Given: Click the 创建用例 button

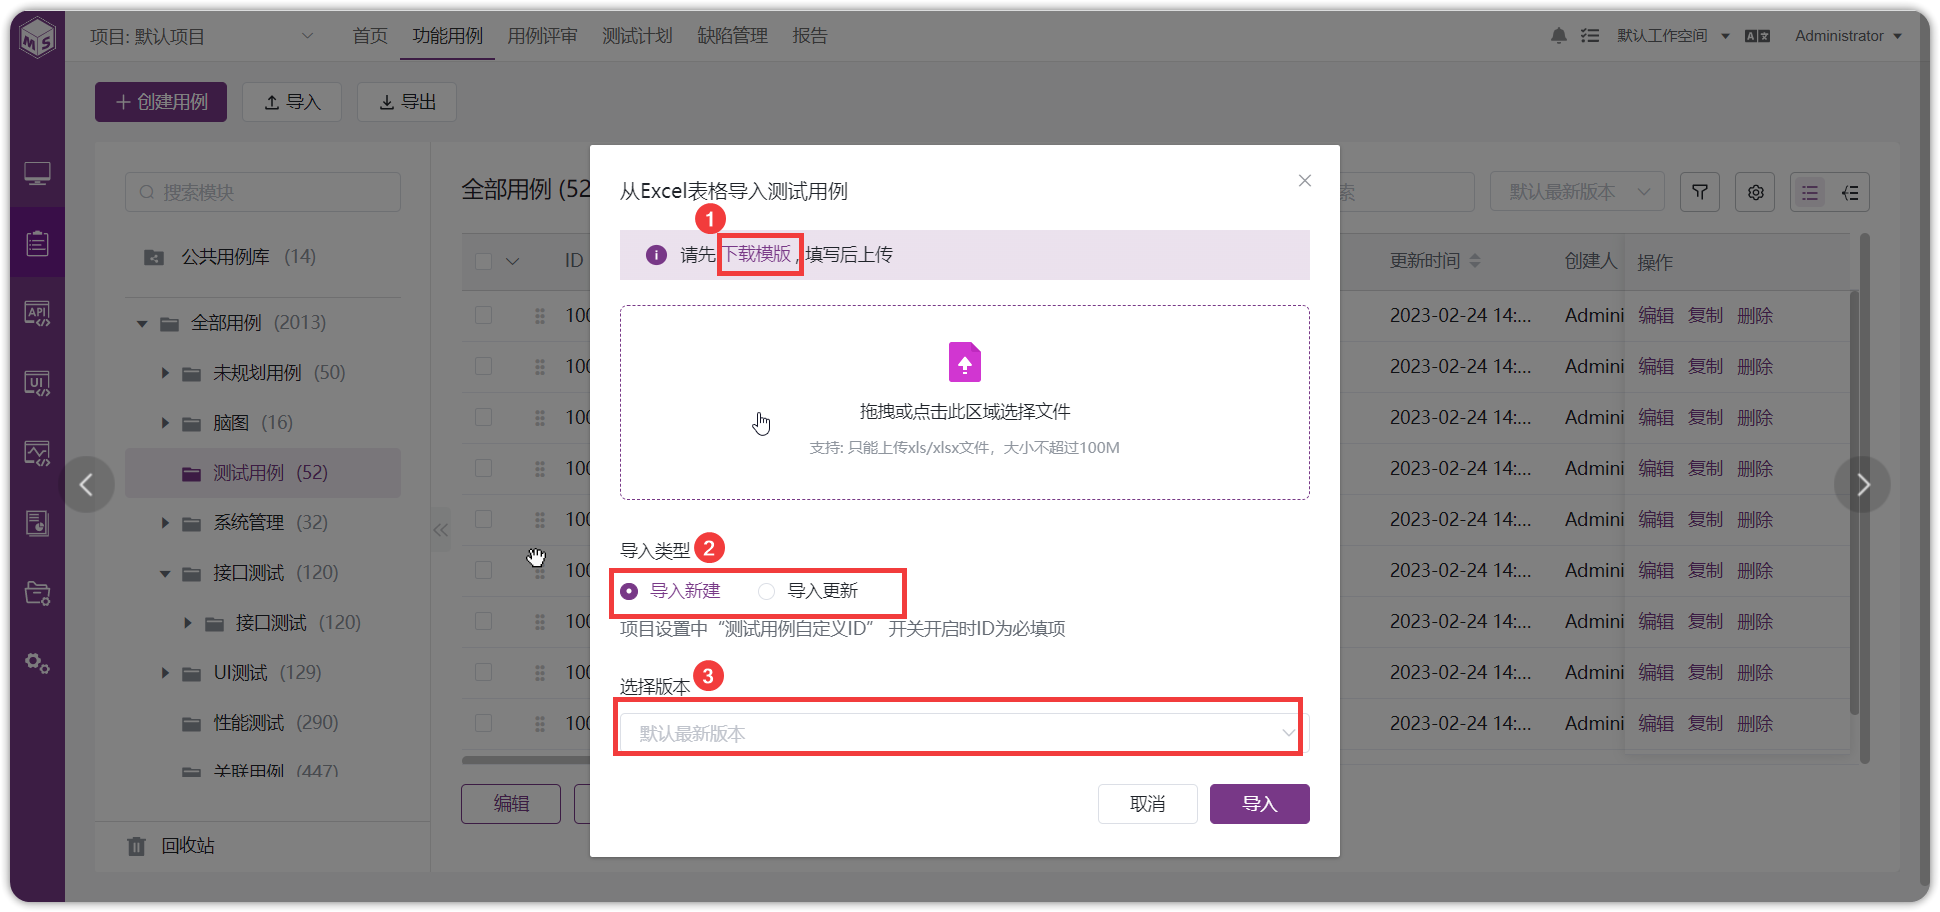Looking at the screenshot, I should tap(161, 102).
